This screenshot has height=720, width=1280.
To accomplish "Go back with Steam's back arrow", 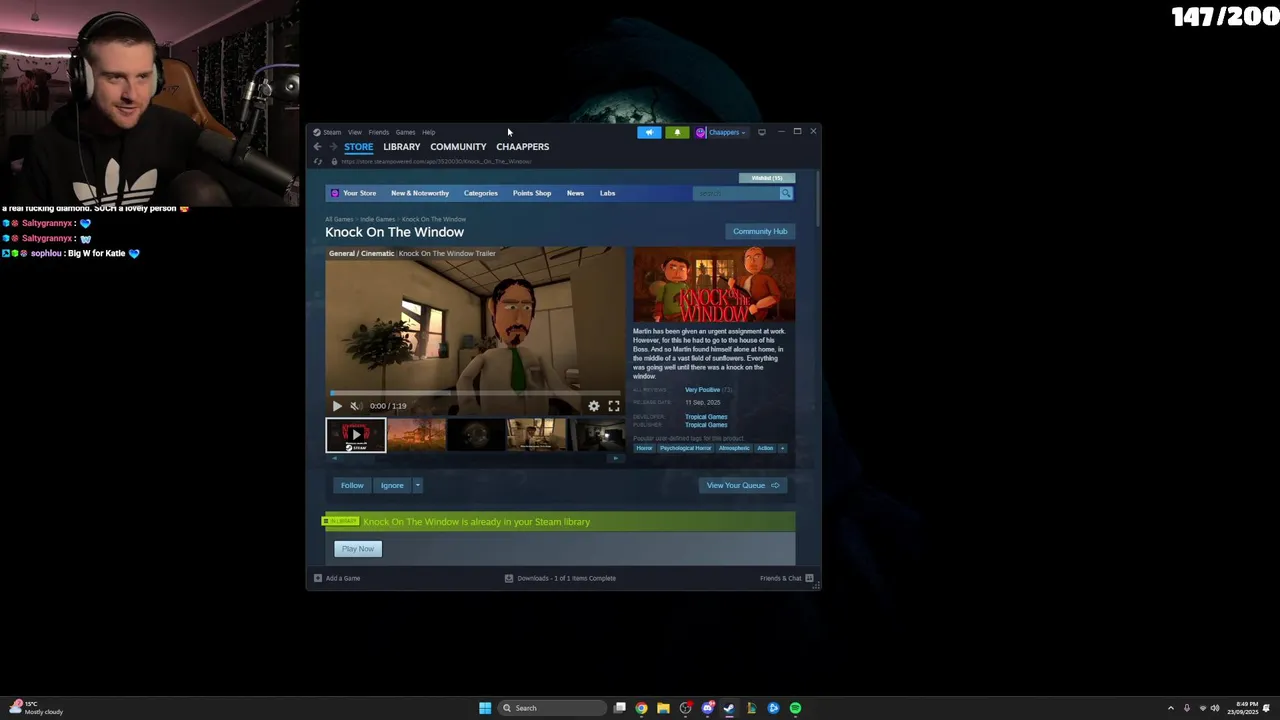I will (317, 147).
